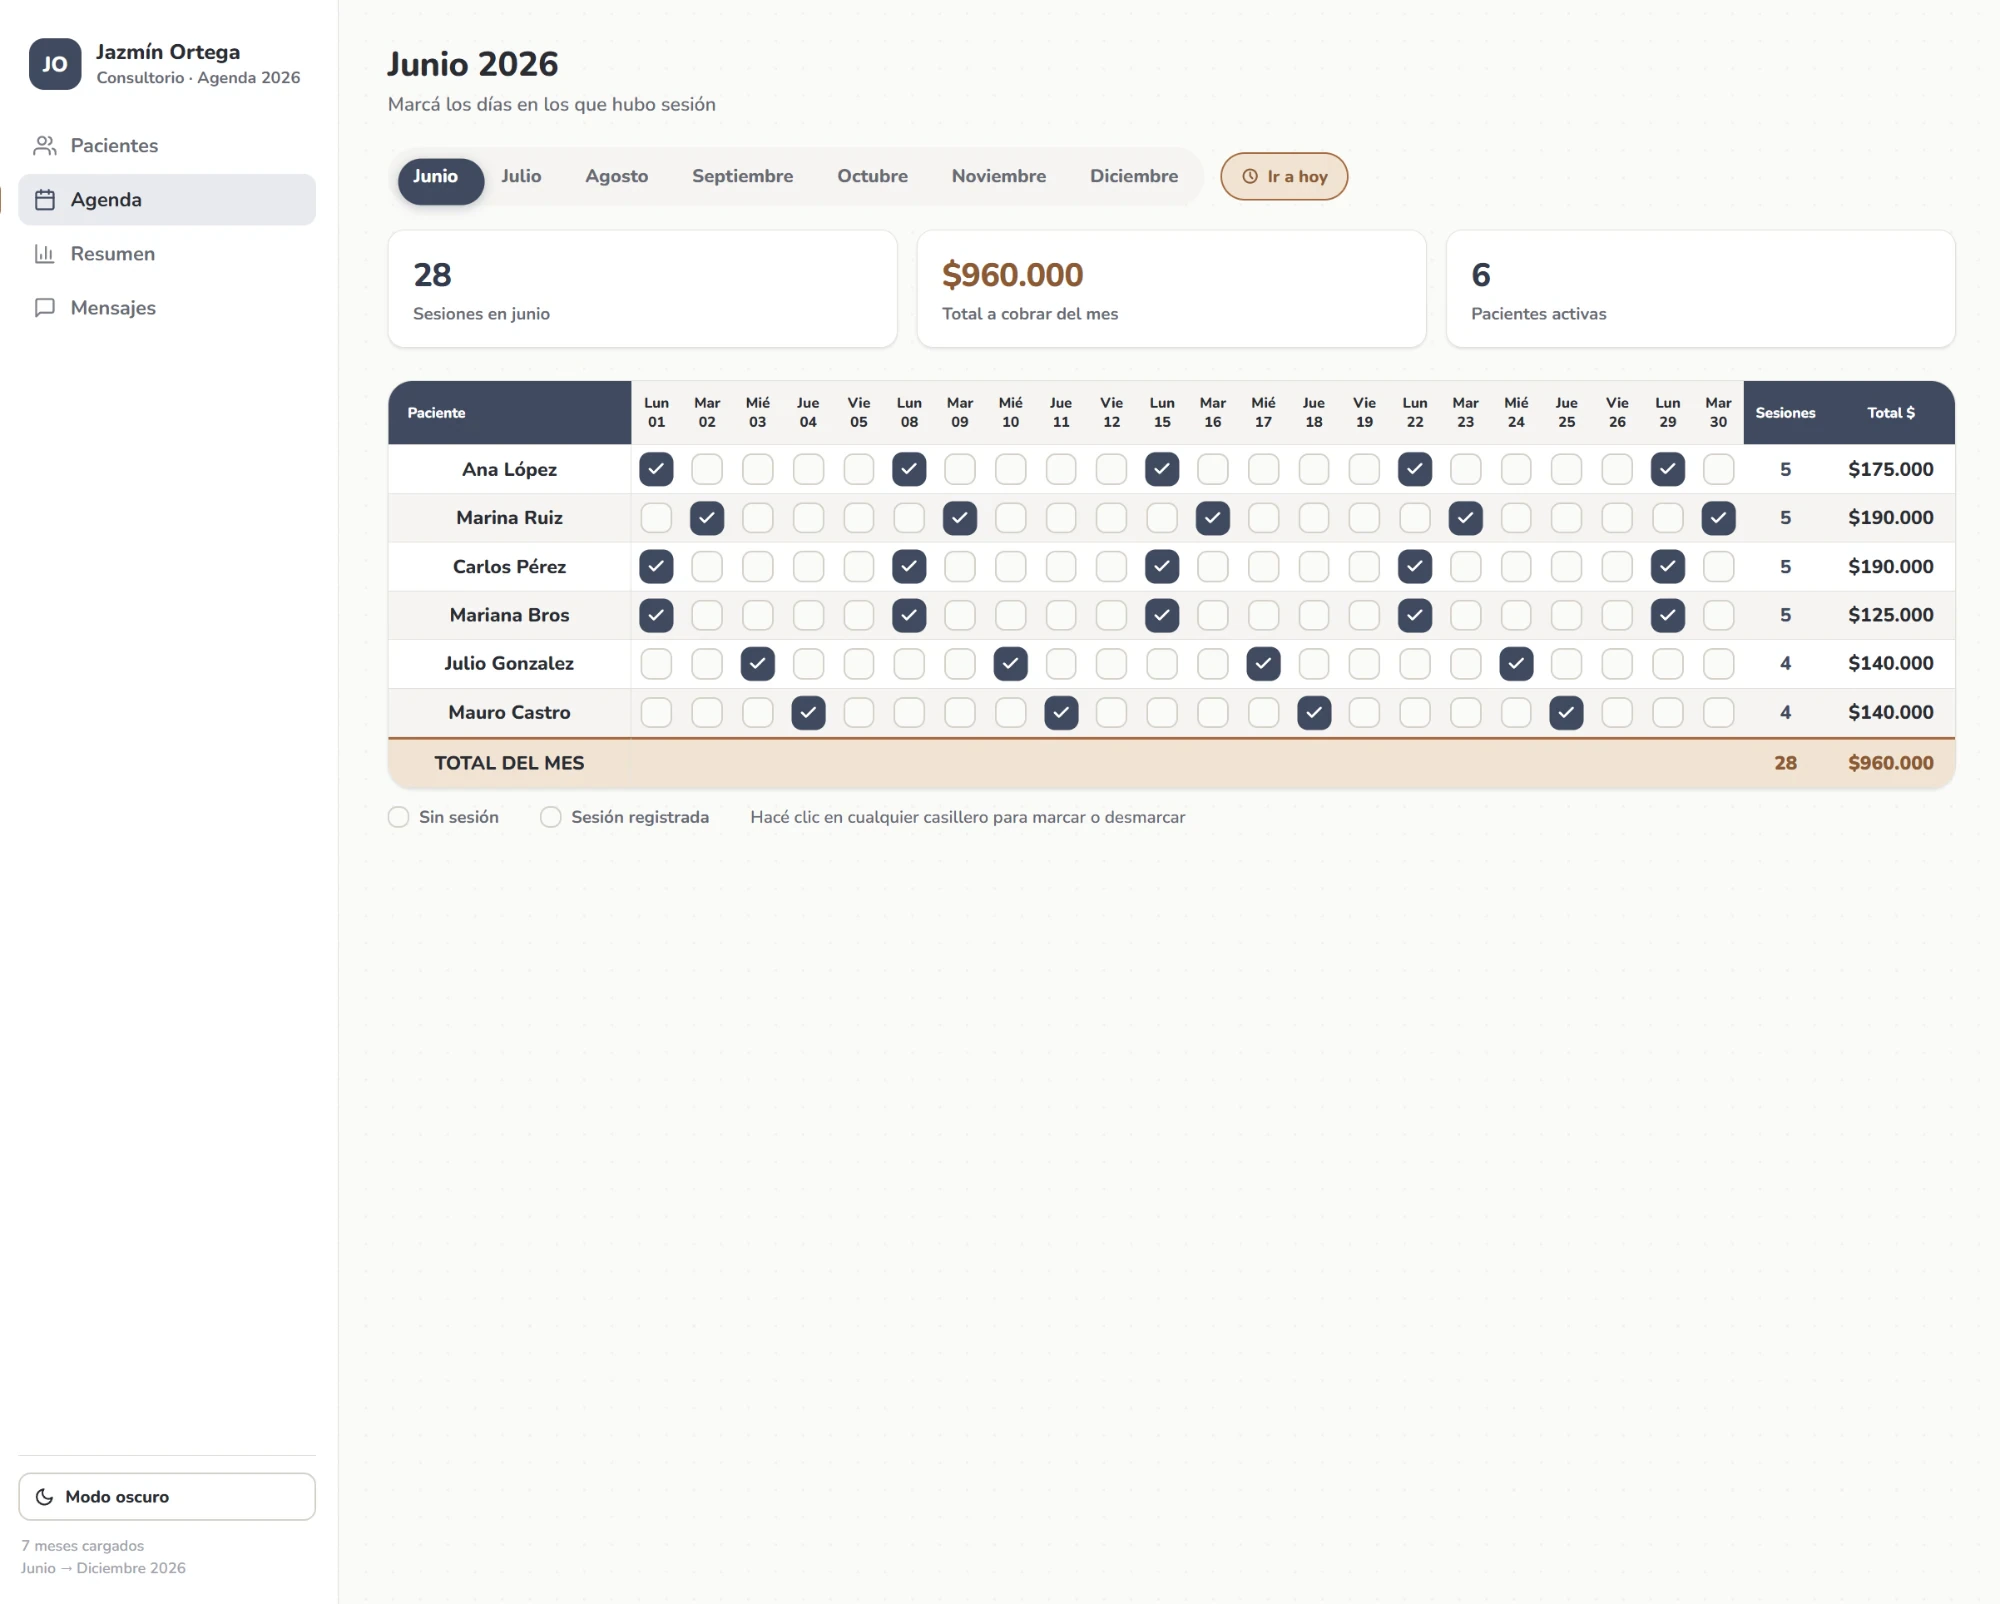Select the Octubre month tab
The width and height of the screenshot is (2000, 1604).
[x=872, y=177]
